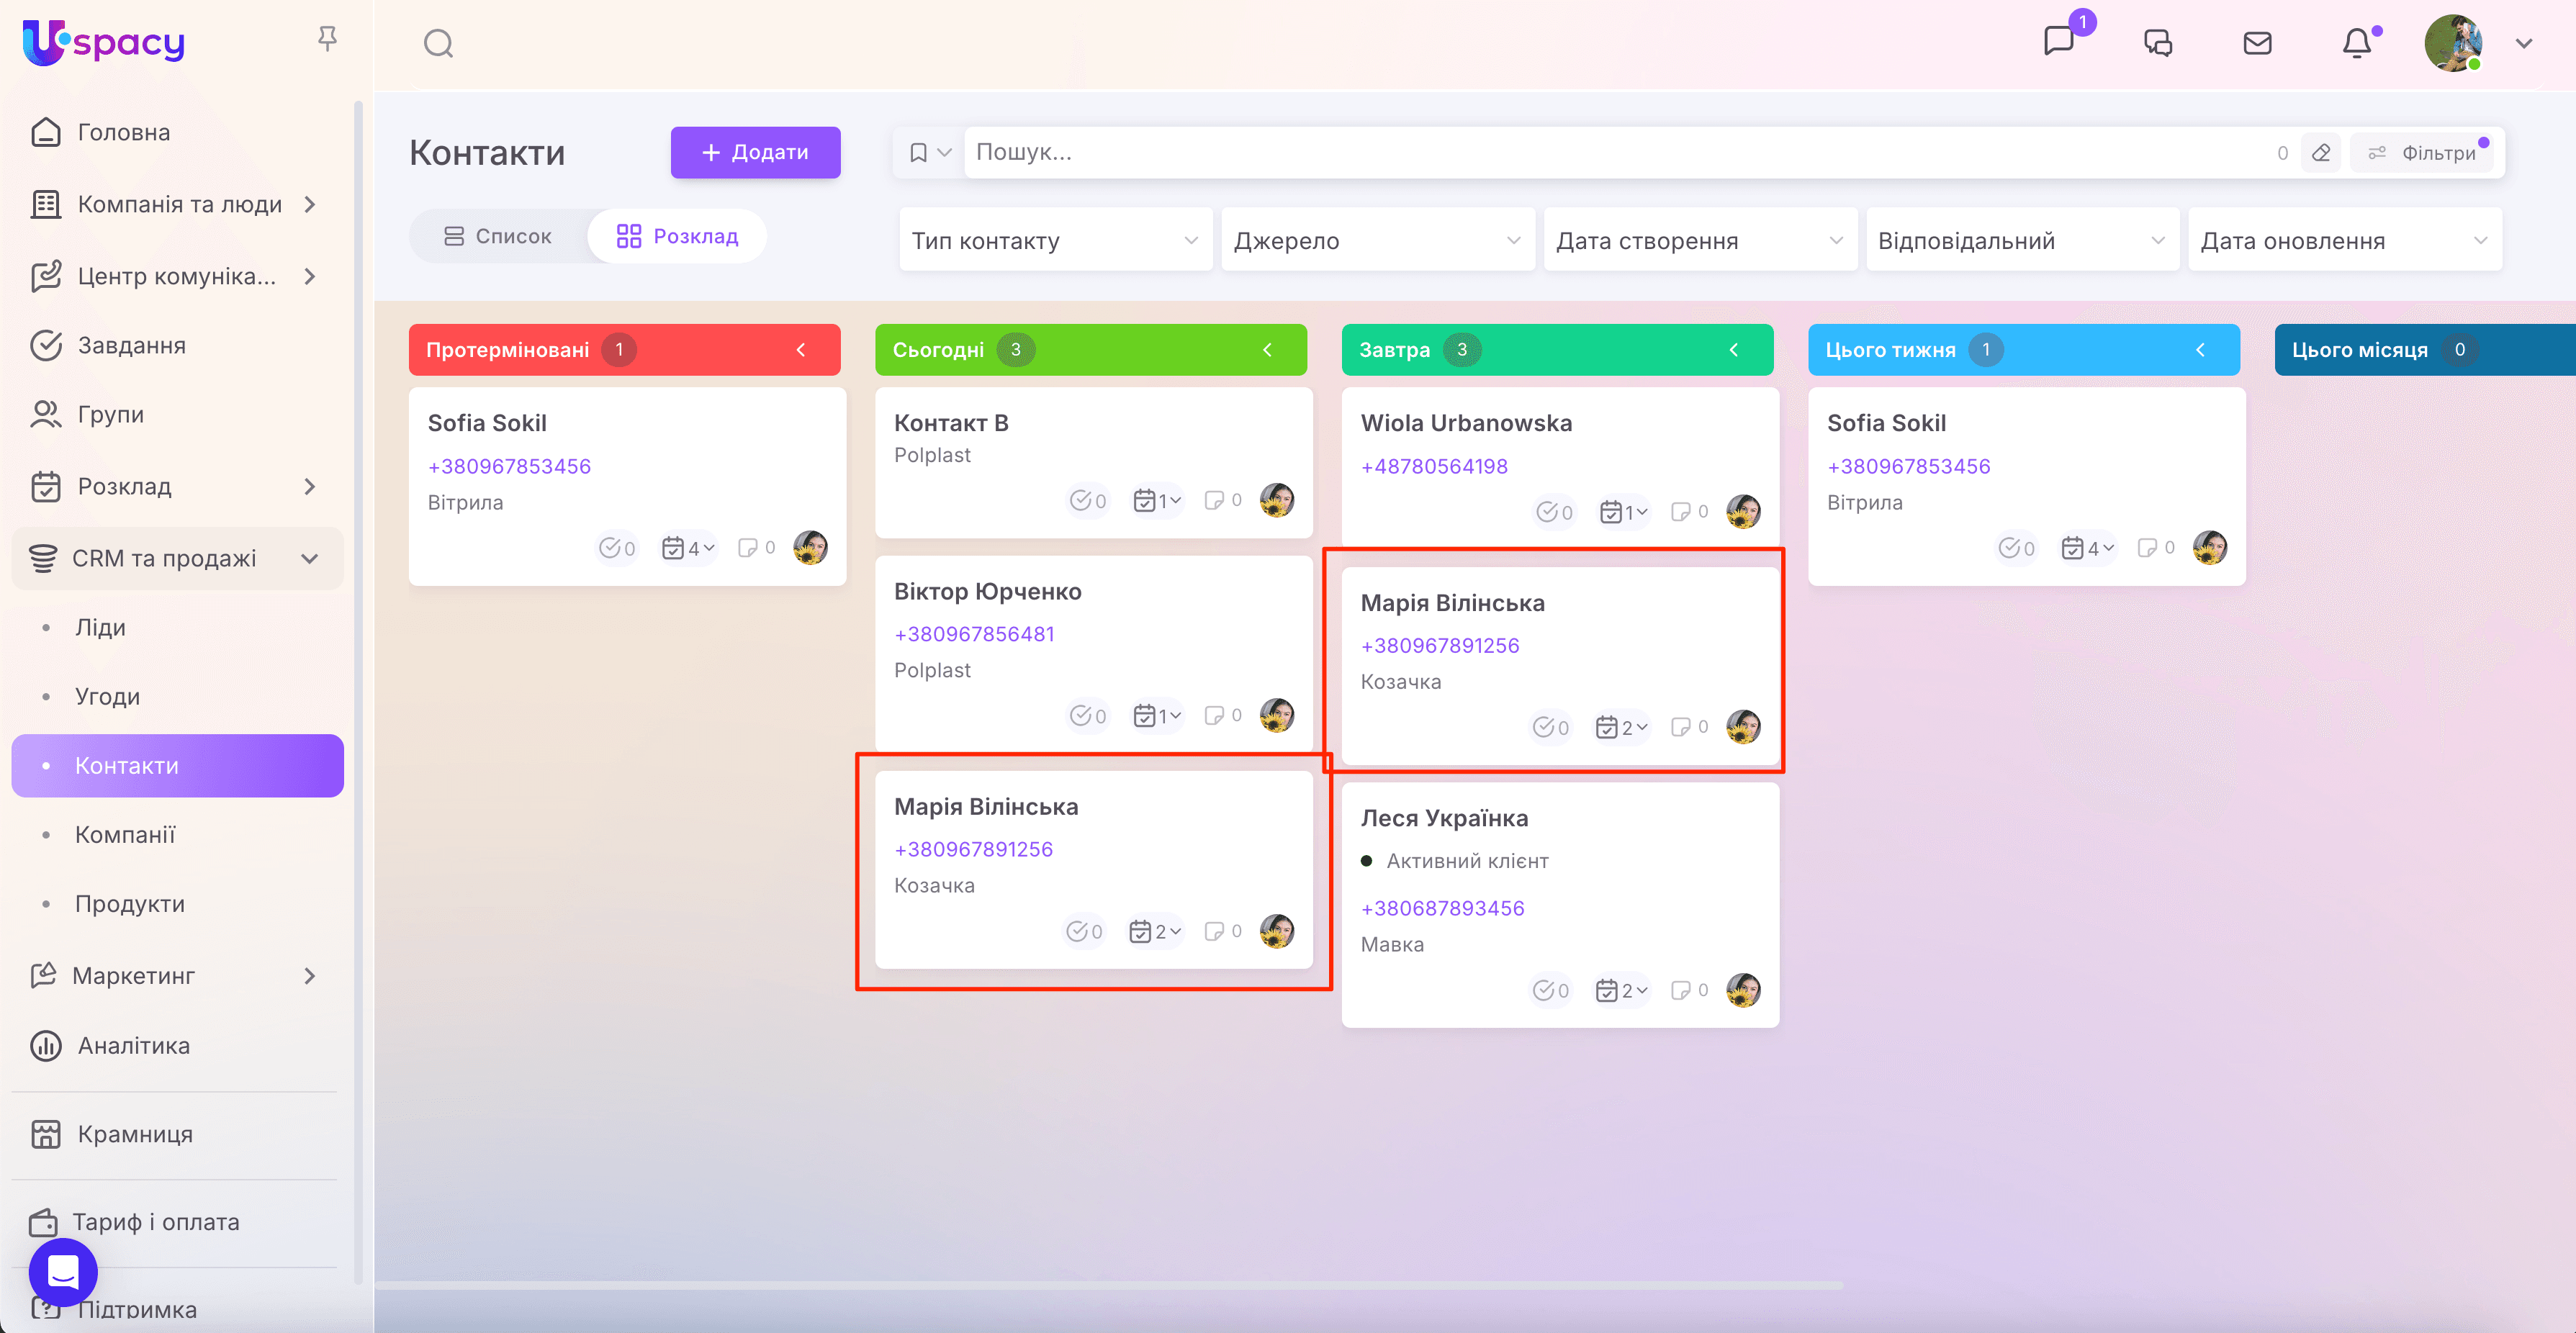
Task: Expand activities calendar on Цього тижня Sofia Sokil card
Action: point(2088,548)
